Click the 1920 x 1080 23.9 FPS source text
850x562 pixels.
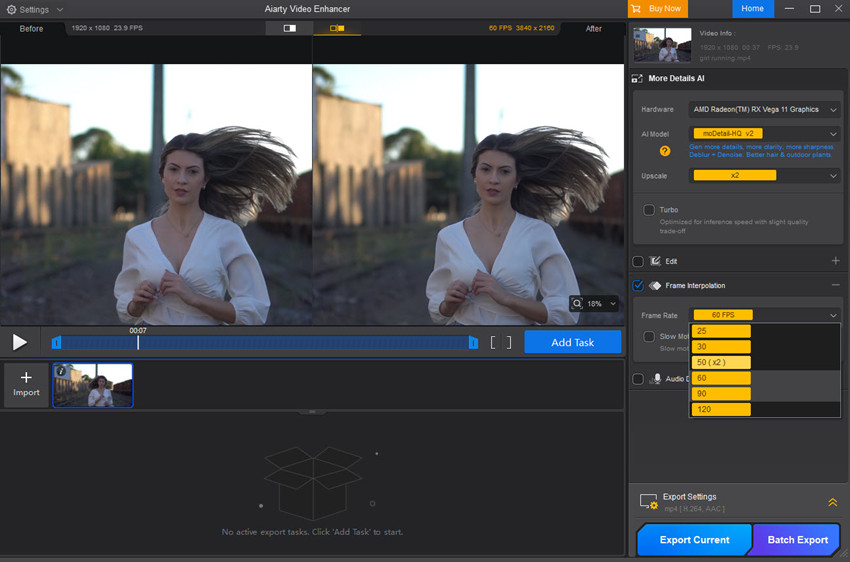[107, 28]
